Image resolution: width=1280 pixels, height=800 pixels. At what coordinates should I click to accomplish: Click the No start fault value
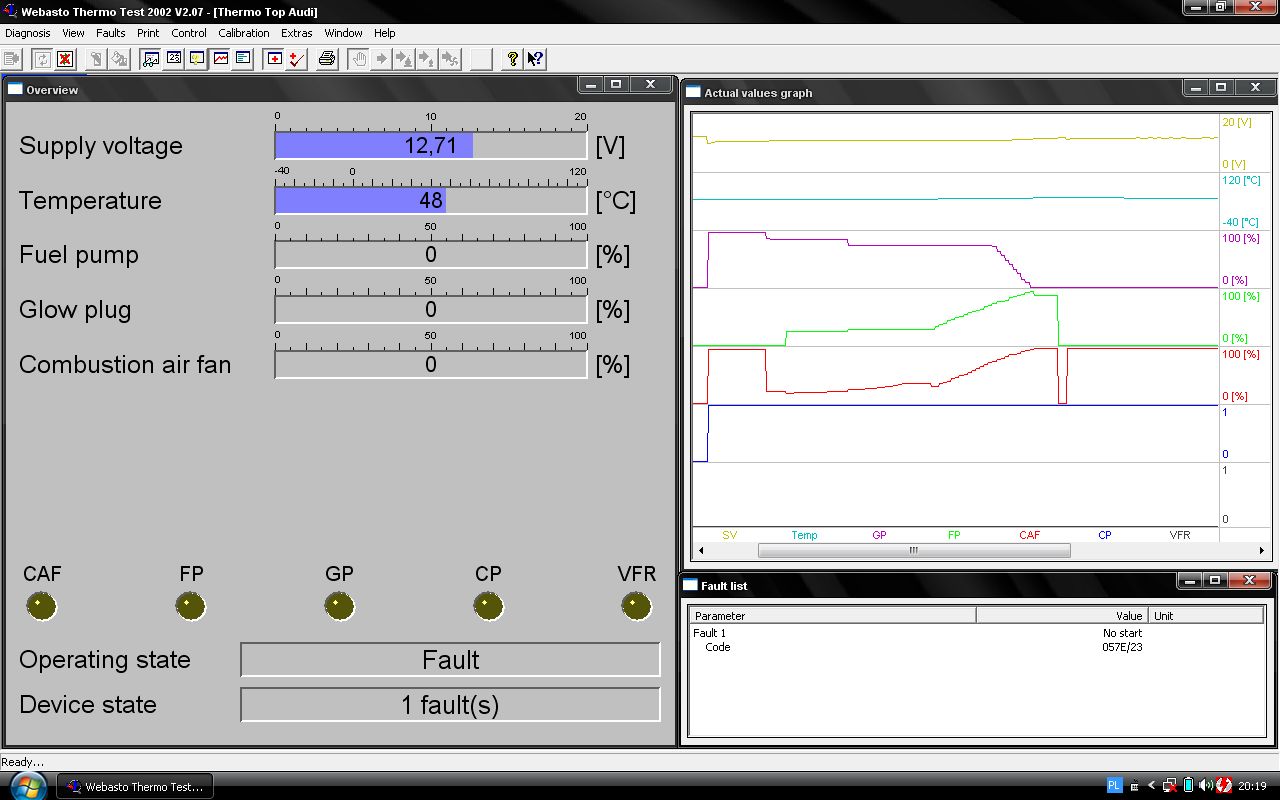pyautogui.click(x=1122, y=633)
